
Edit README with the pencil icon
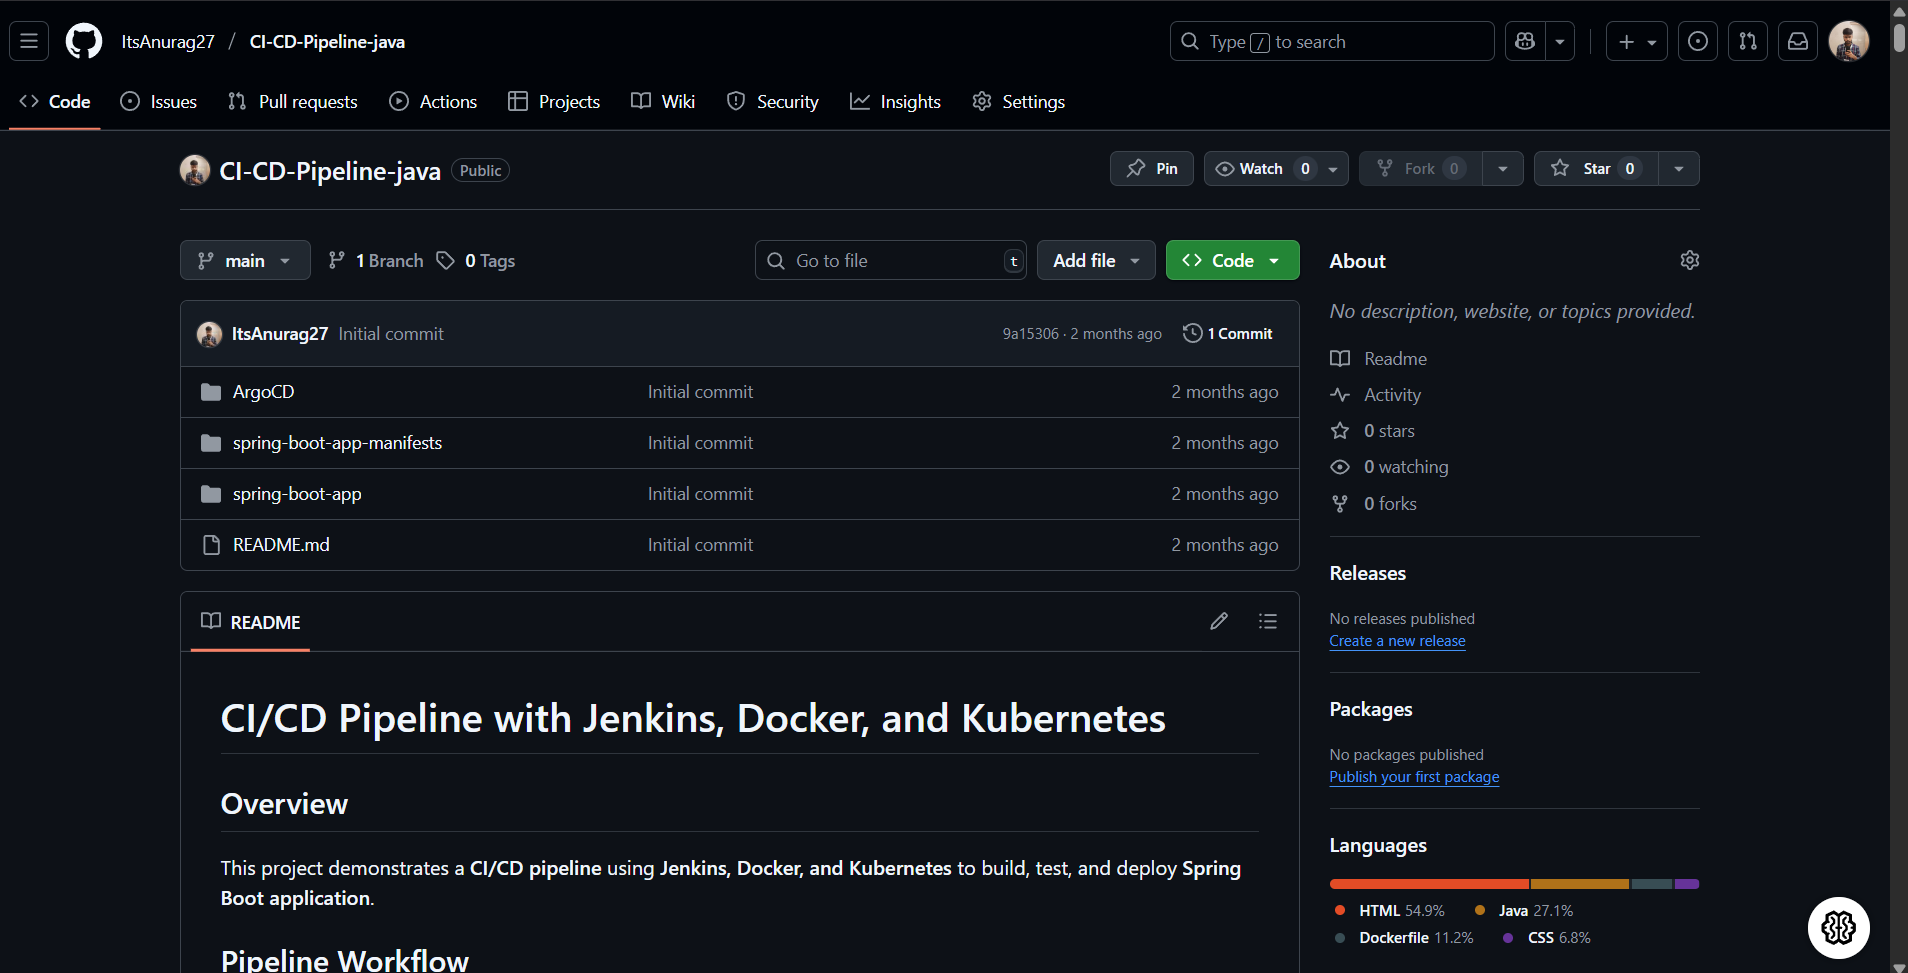[x=1218, y=622]
